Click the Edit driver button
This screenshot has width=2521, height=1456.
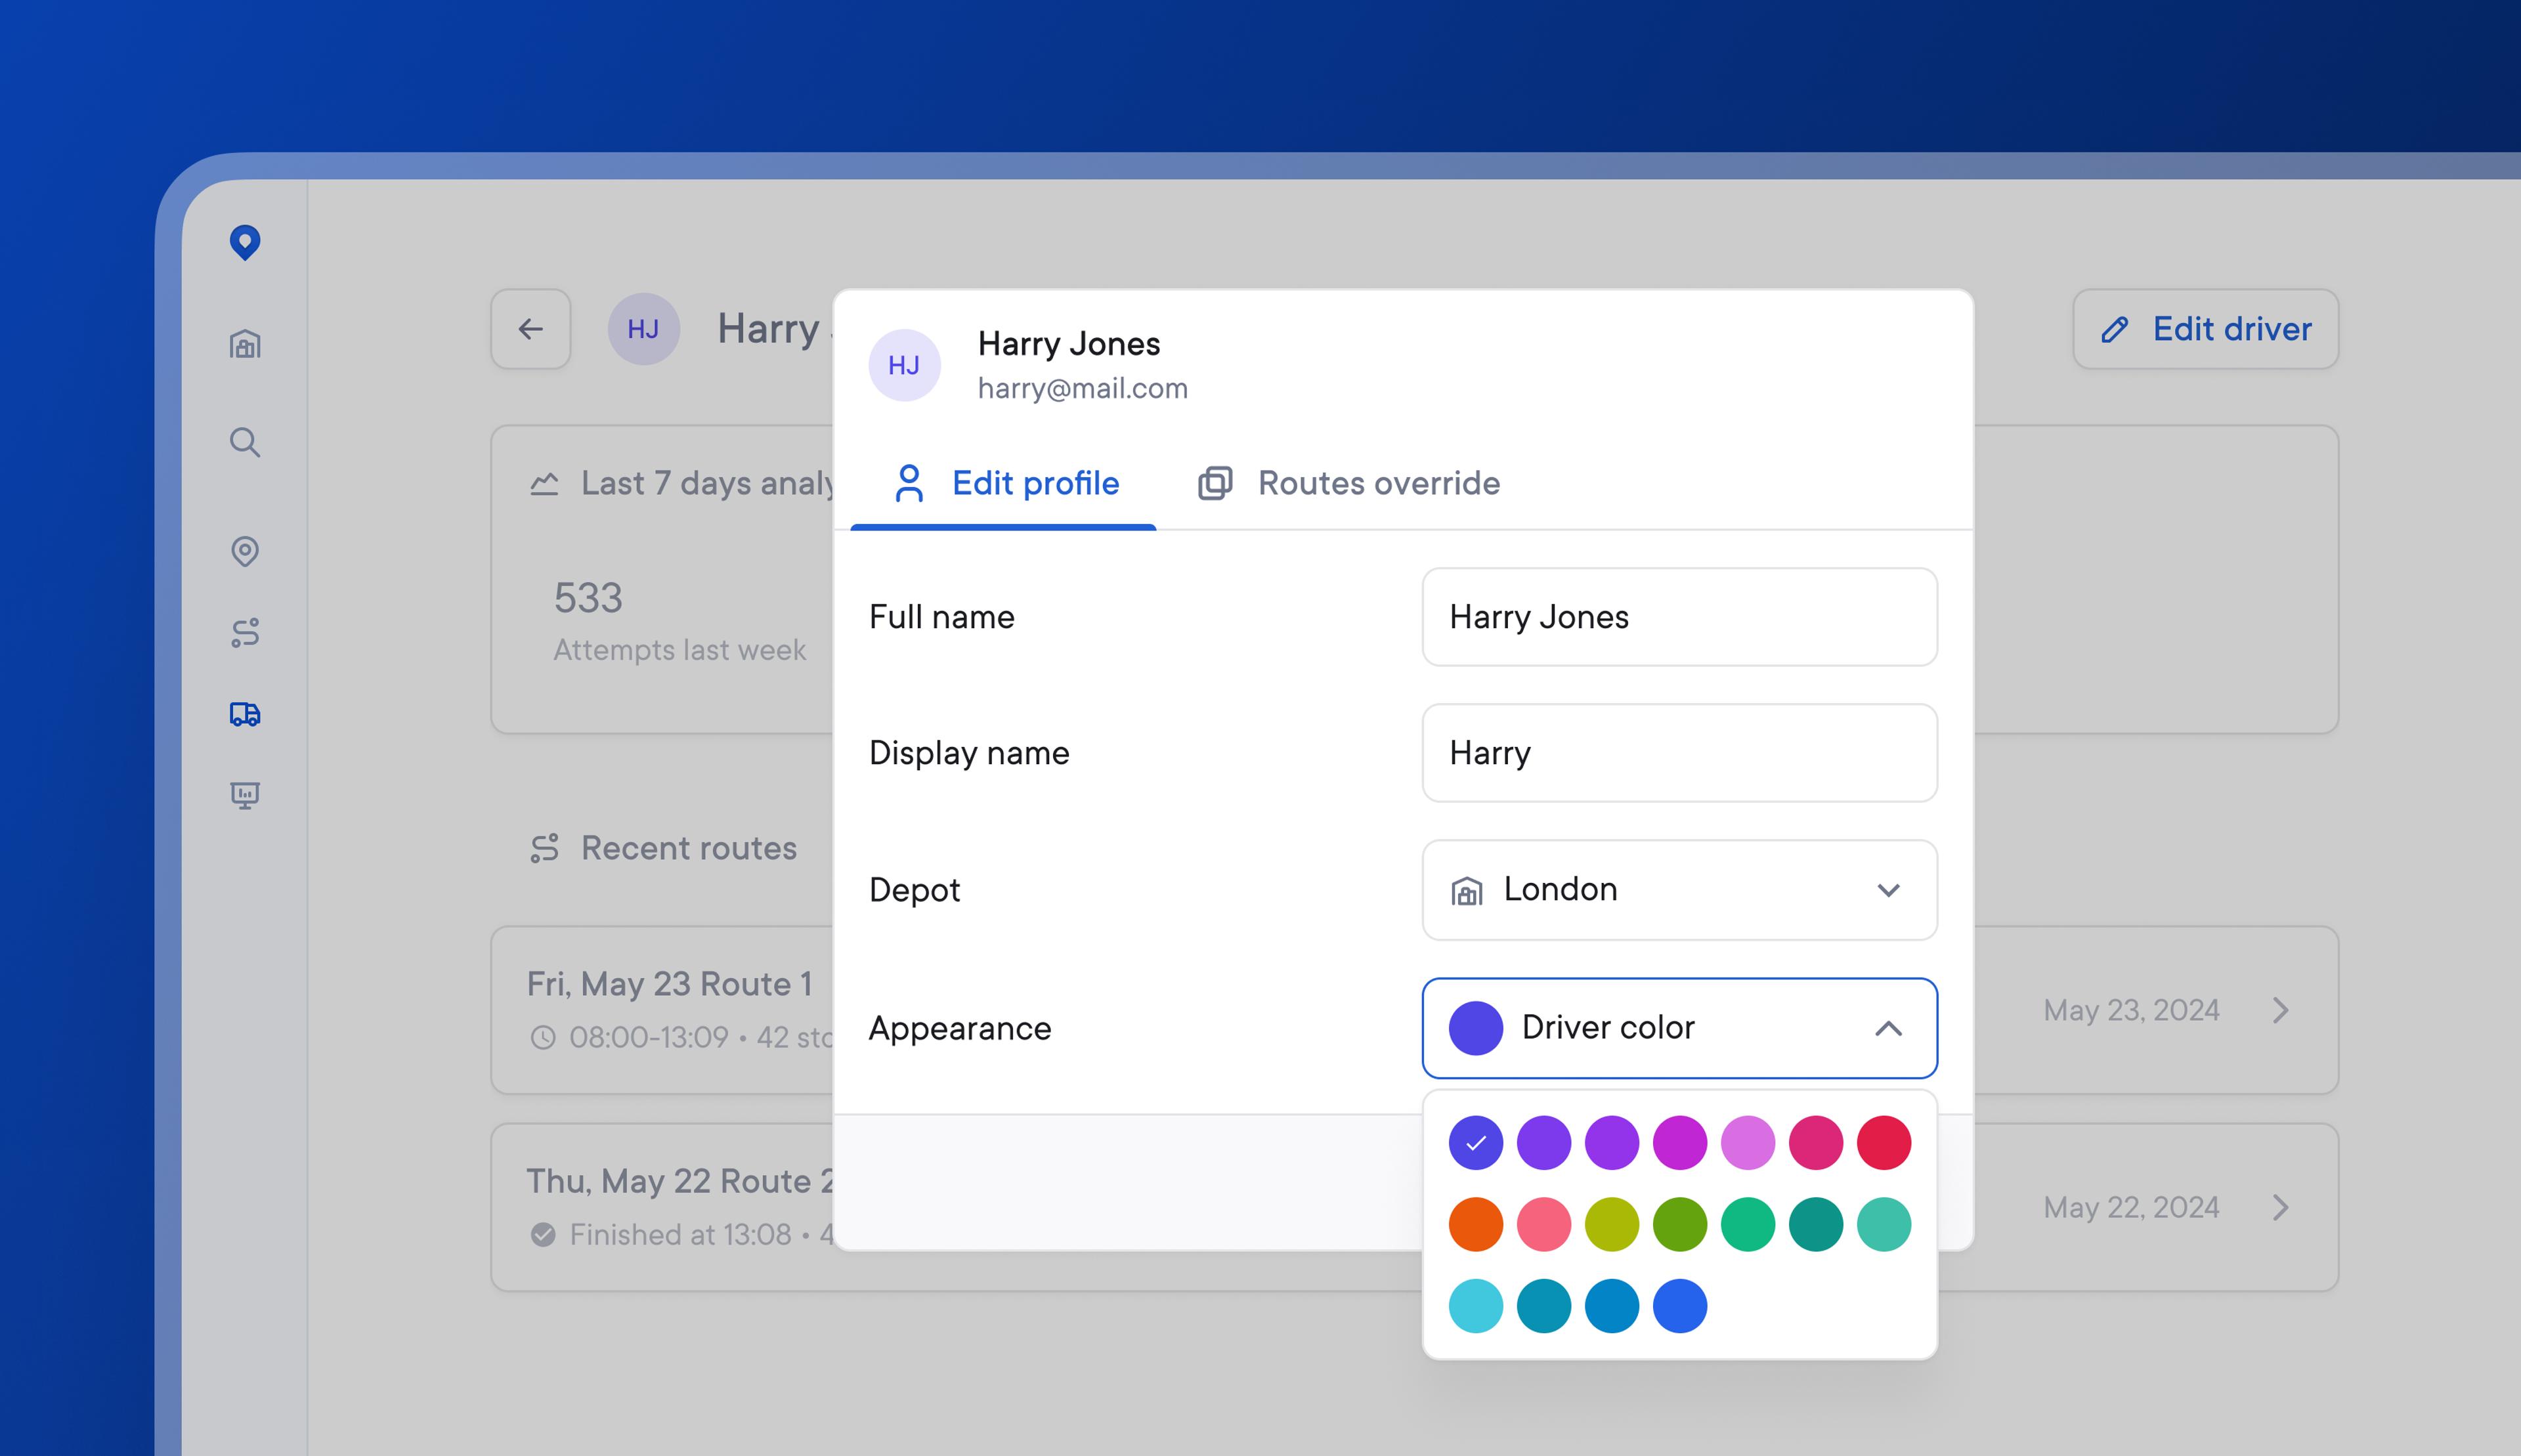(2206, 329)
